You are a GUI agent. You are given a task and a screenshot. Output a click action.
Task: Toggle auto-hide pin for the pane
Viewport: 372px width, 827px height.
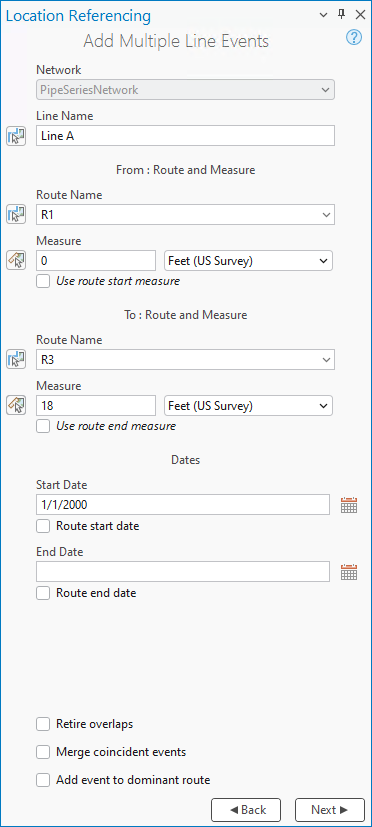341,15
